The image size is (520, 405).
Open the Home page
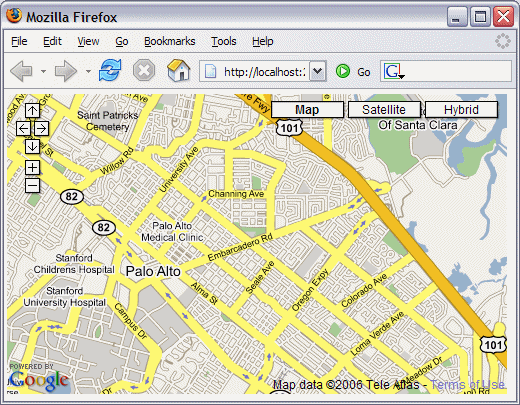click(179, 70)
